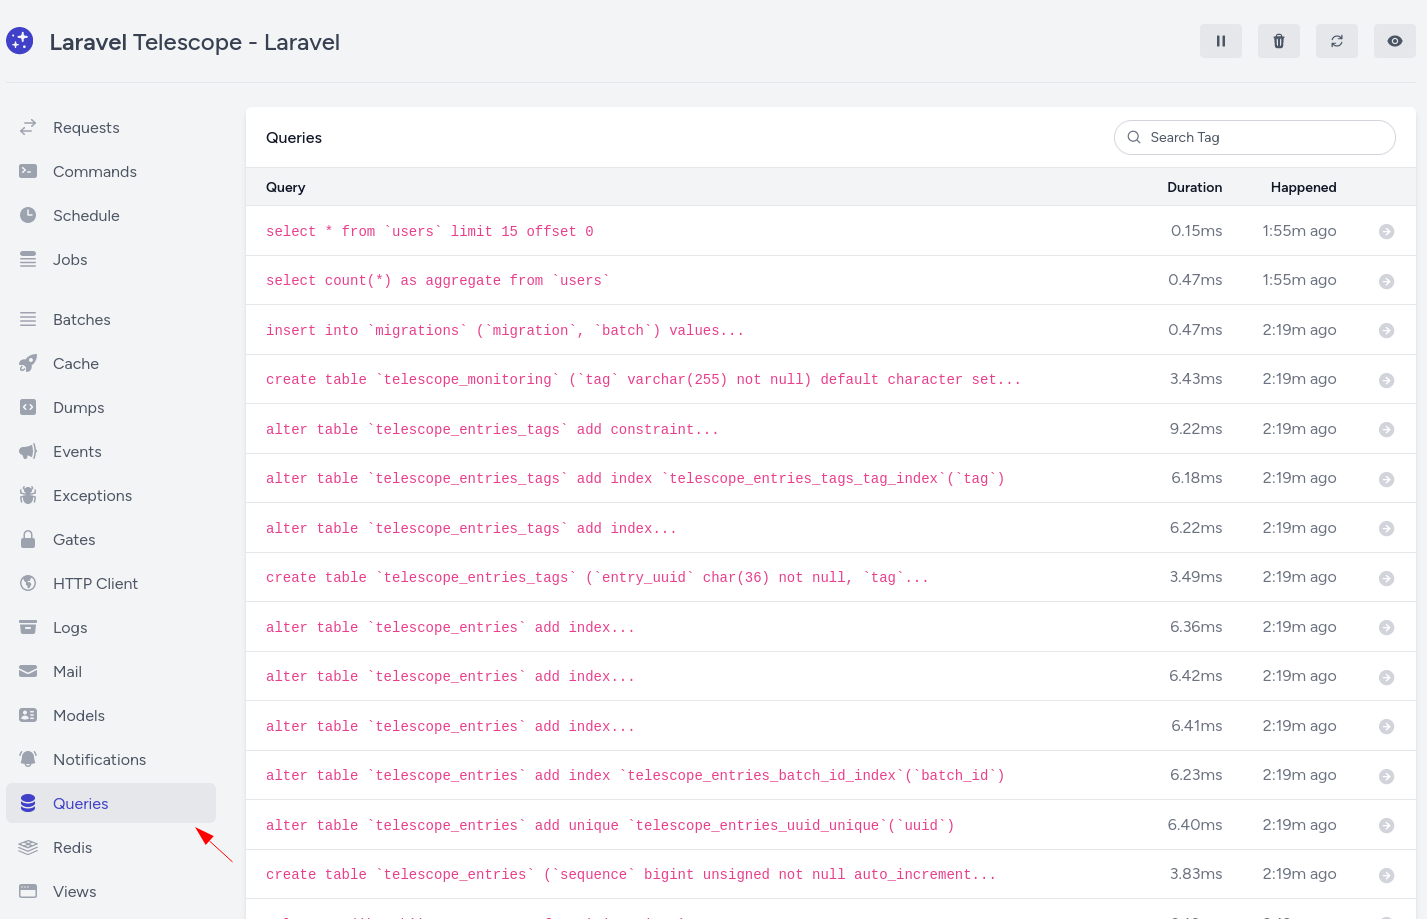Click the HTTP Client globe icon
The height and width of the screenshot is (919, 1427).
pyautogui.click(x=28, y=583)
